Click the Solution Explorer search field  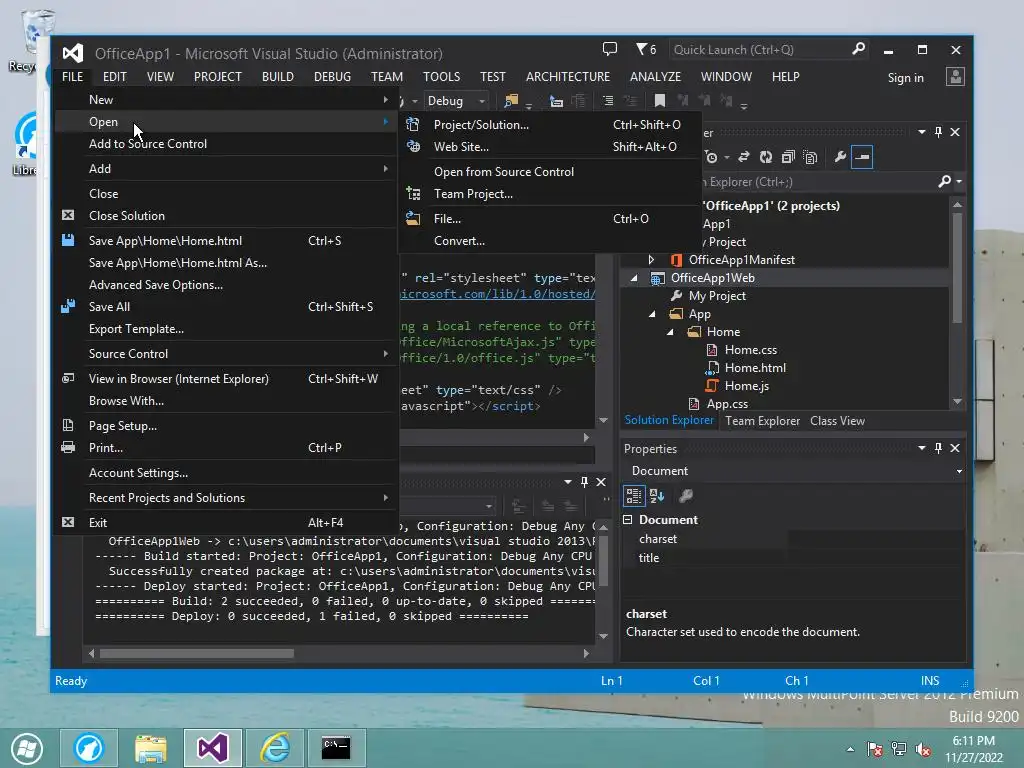pos(820,182)
